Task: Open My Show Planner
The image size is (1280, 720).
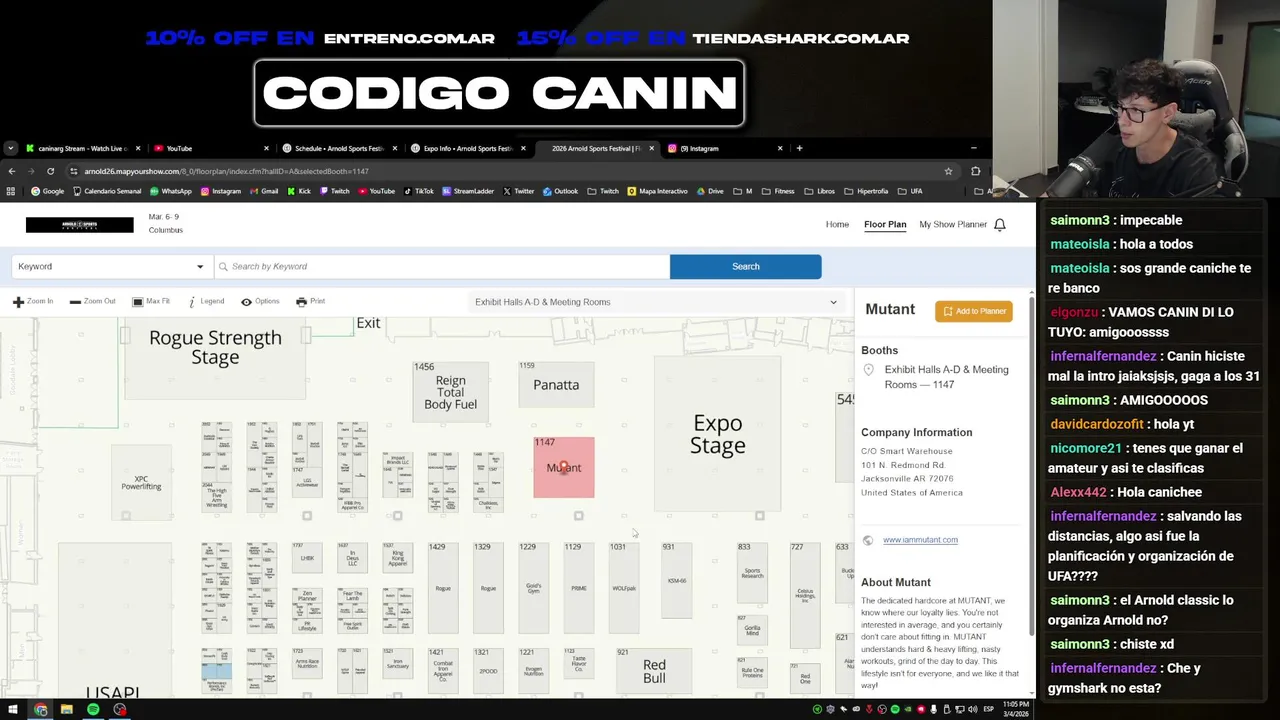Action: tap(953, 224)
